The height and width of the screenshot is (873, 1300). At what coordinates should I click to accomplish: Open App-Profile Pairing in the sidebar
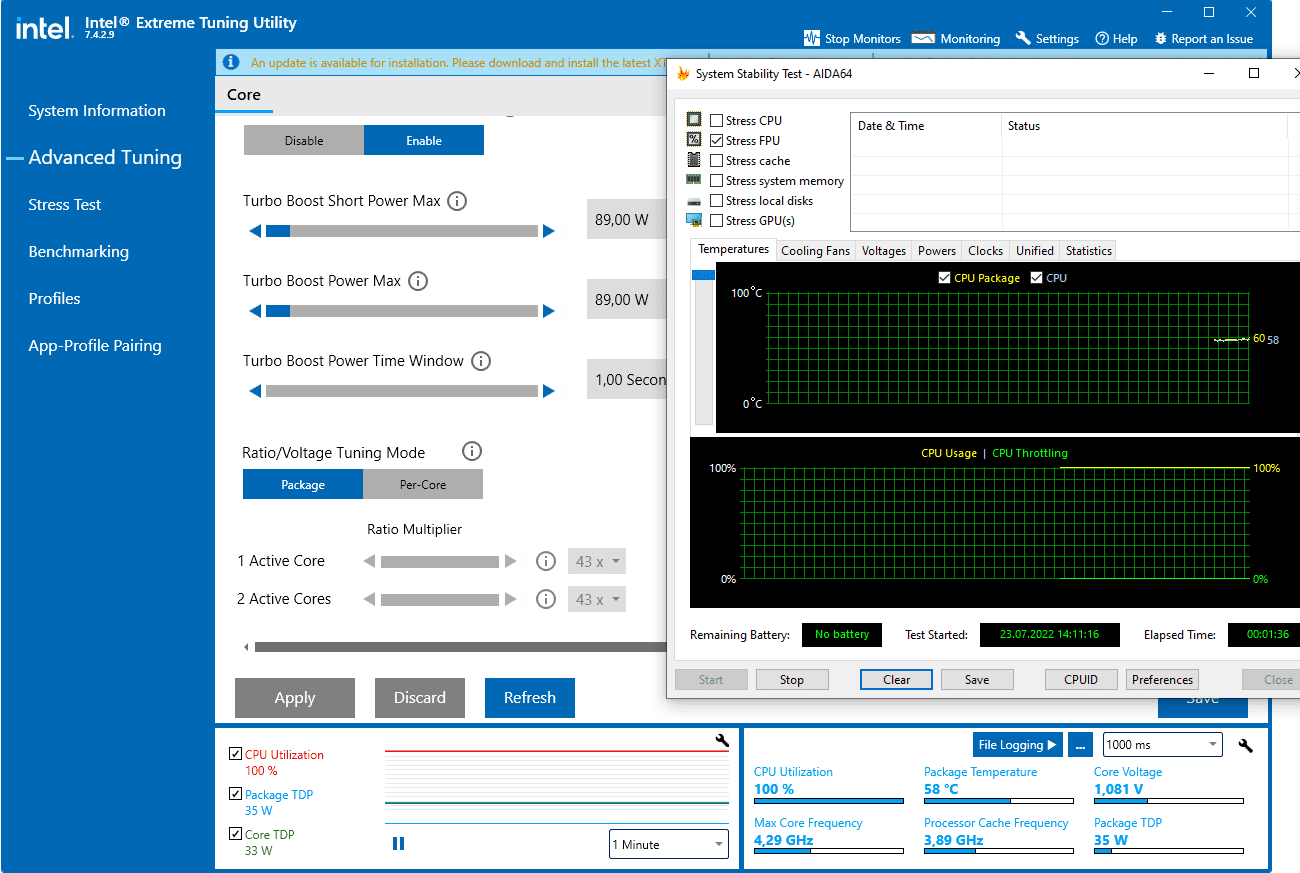pos(95,346)
